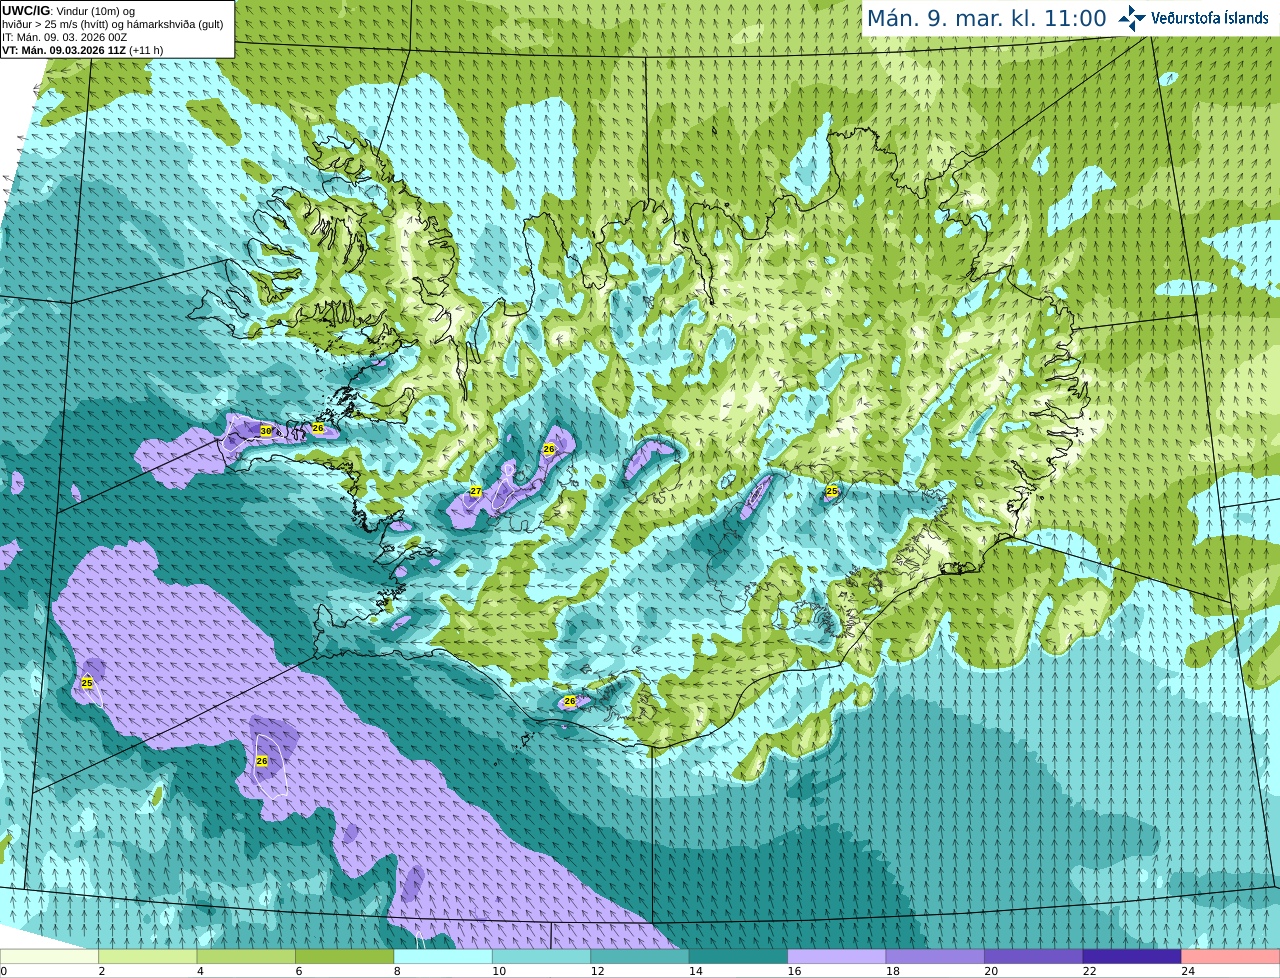This screenshot has height=978, width=1280.
Task: Click the 'VT: Mán. 09.03.2026 11Z (+11 h)' line
Action: [83, 50]
